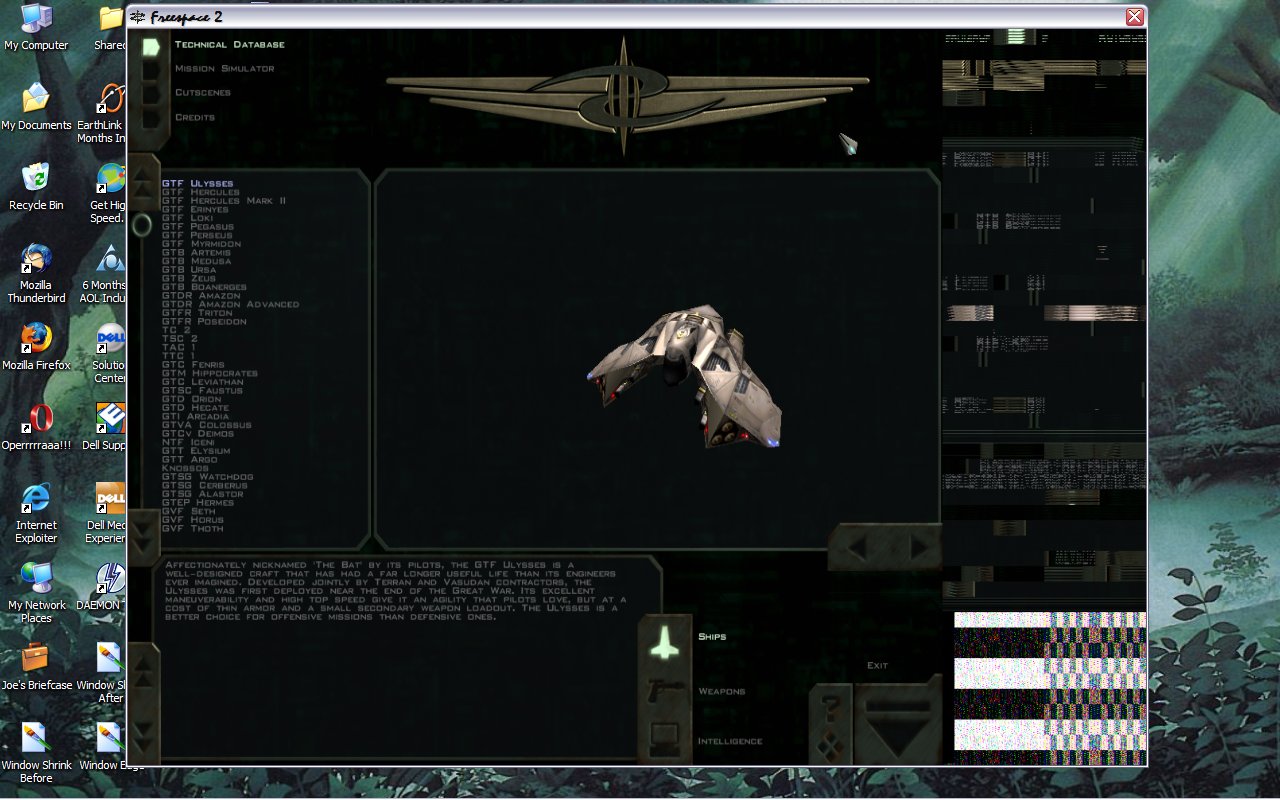1280x800 pixels.
Task: Click the Weapons section pistol icon
Action: (x=665, y=690)
